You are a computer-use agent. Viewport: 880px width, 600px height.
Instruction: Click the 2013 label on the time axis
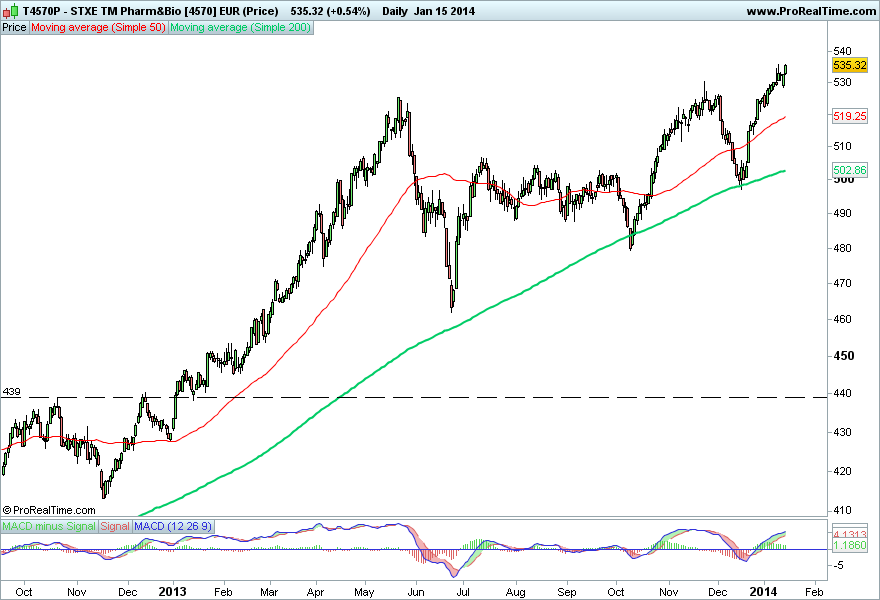click(x=172, y=592)
